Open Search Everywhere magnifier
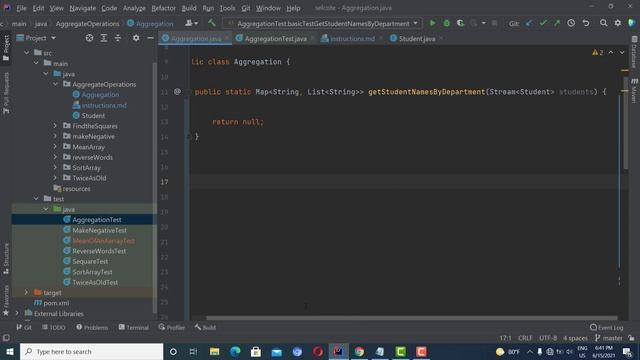 click(x=603, y=23)
